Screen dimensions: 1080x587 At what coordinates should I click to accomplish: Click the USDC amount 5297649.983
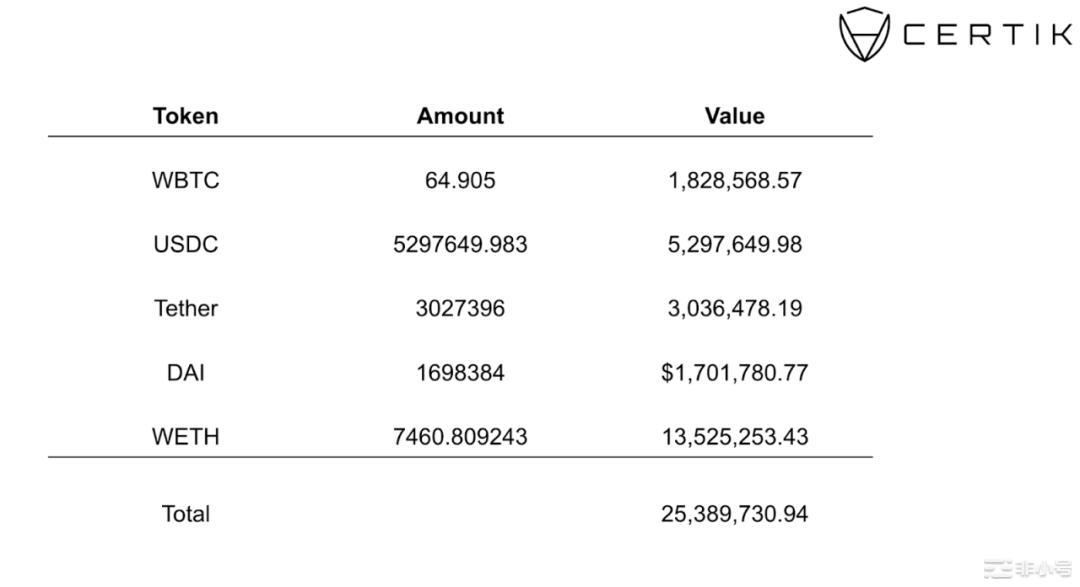pyautogui.click(x=460, y=244)
